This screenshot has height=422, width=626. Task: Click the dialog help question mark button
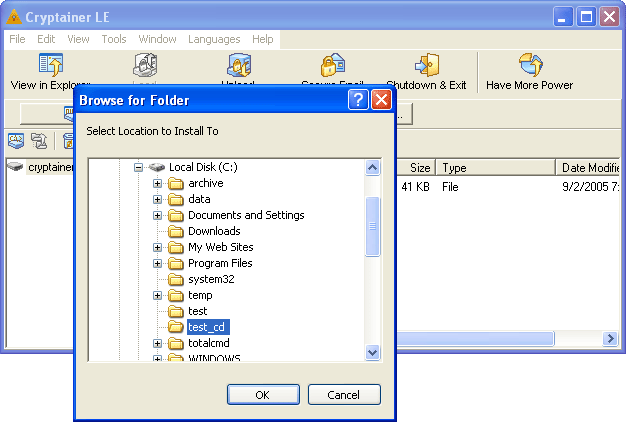tap(358, 99)
